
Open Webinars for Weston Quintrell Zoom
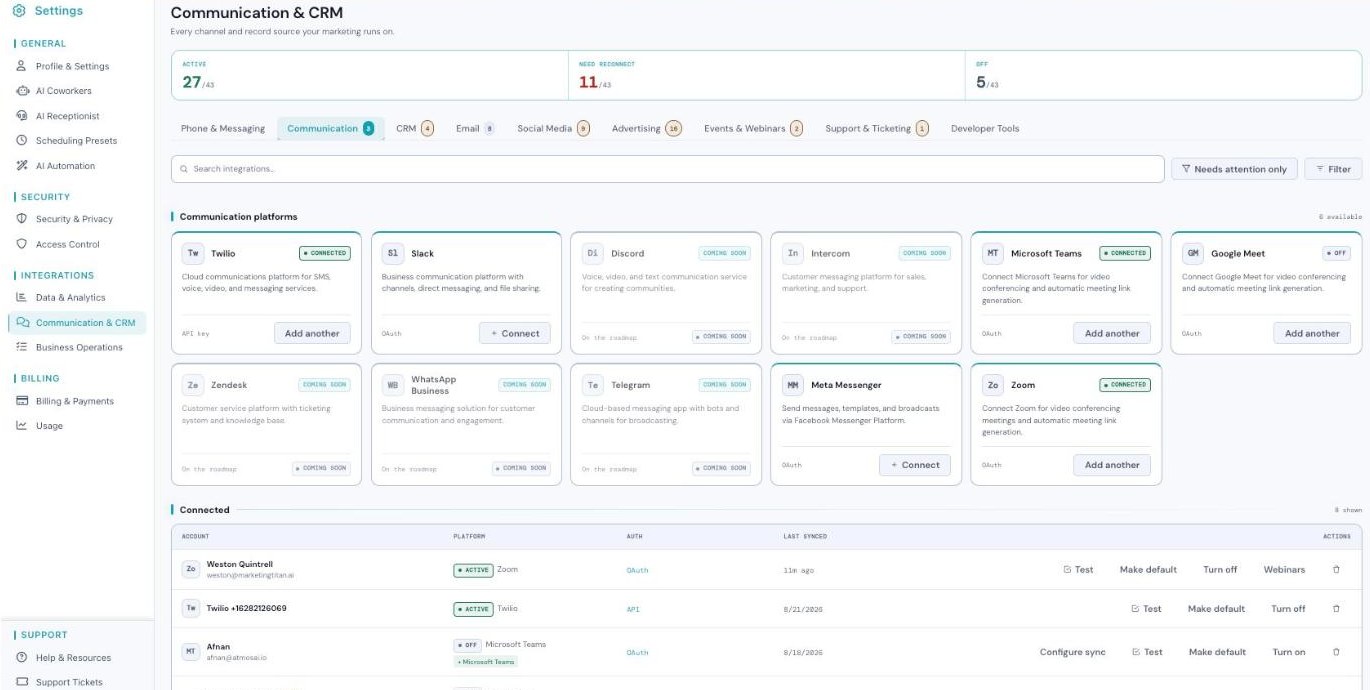click(x=1284, y=569)
